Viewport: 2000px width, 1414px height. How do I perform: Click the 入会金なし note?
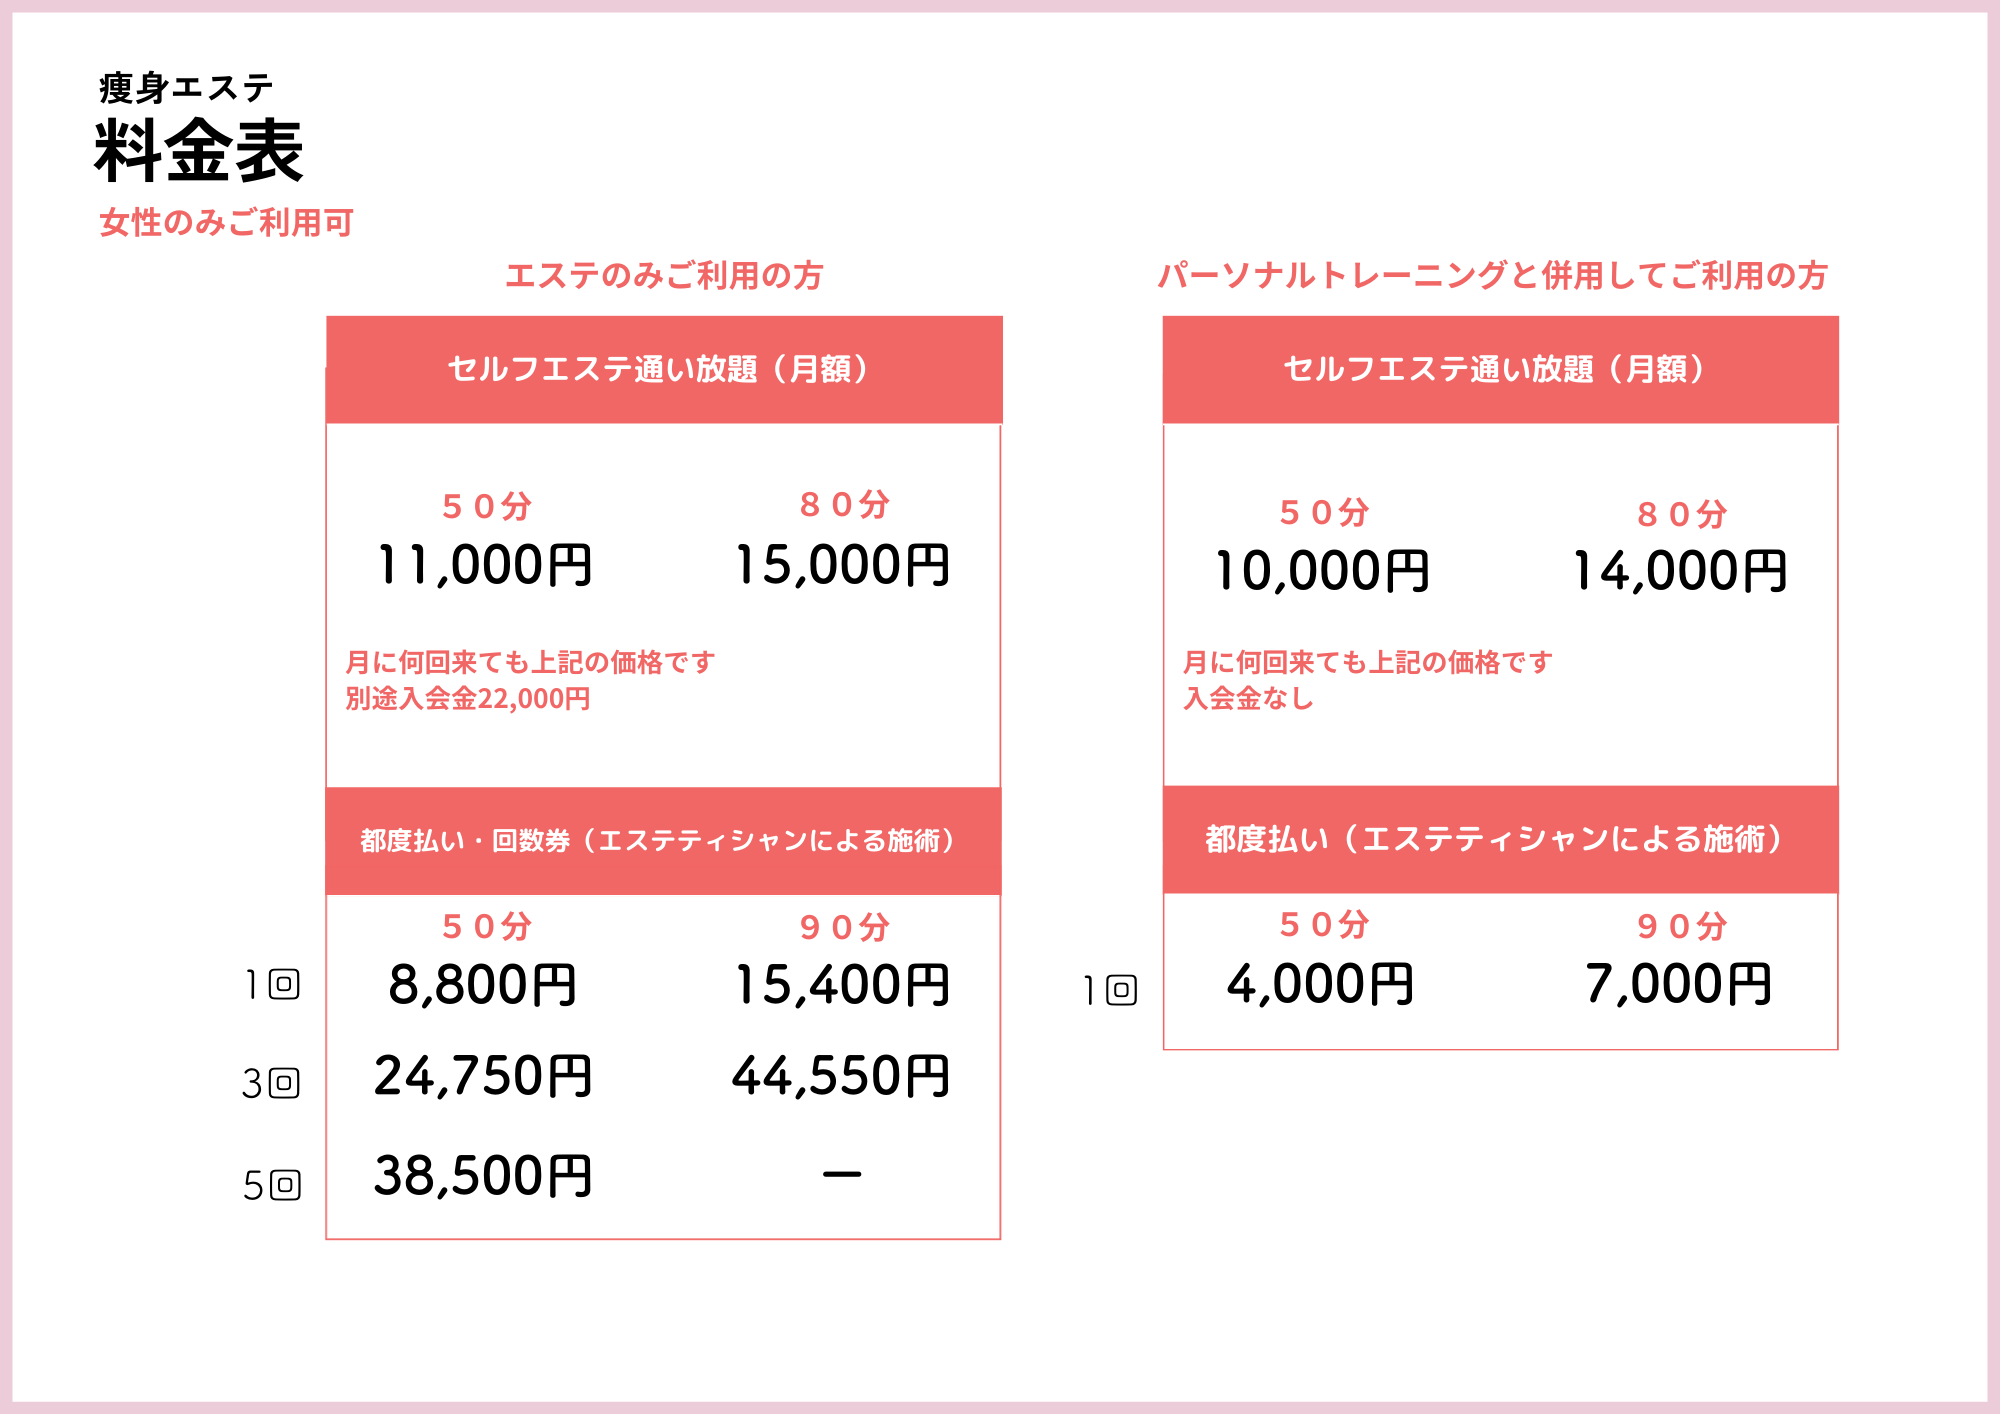1248,698
